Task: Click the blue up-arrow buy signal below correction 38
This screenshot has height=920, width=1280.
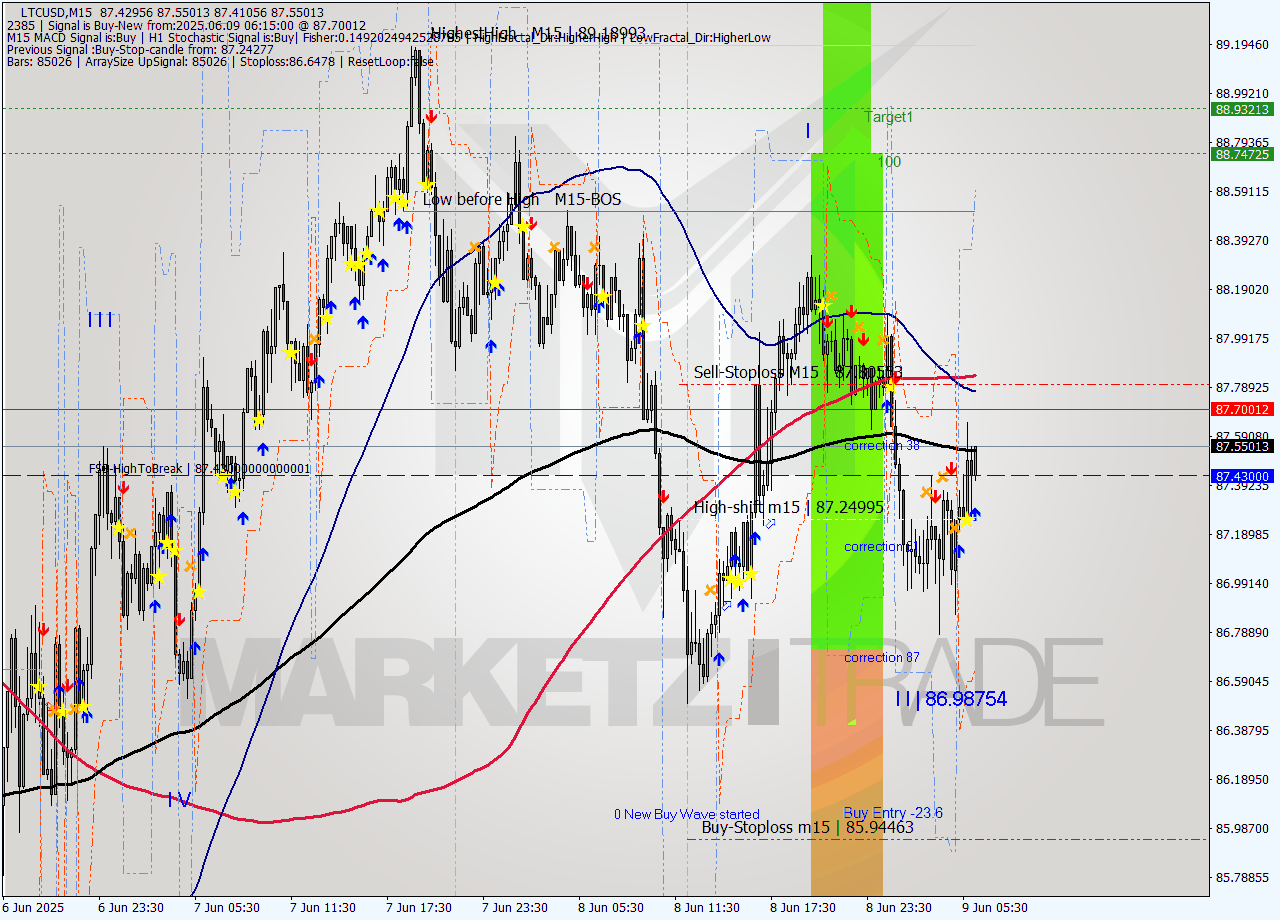Action: (x=974, y=513)
